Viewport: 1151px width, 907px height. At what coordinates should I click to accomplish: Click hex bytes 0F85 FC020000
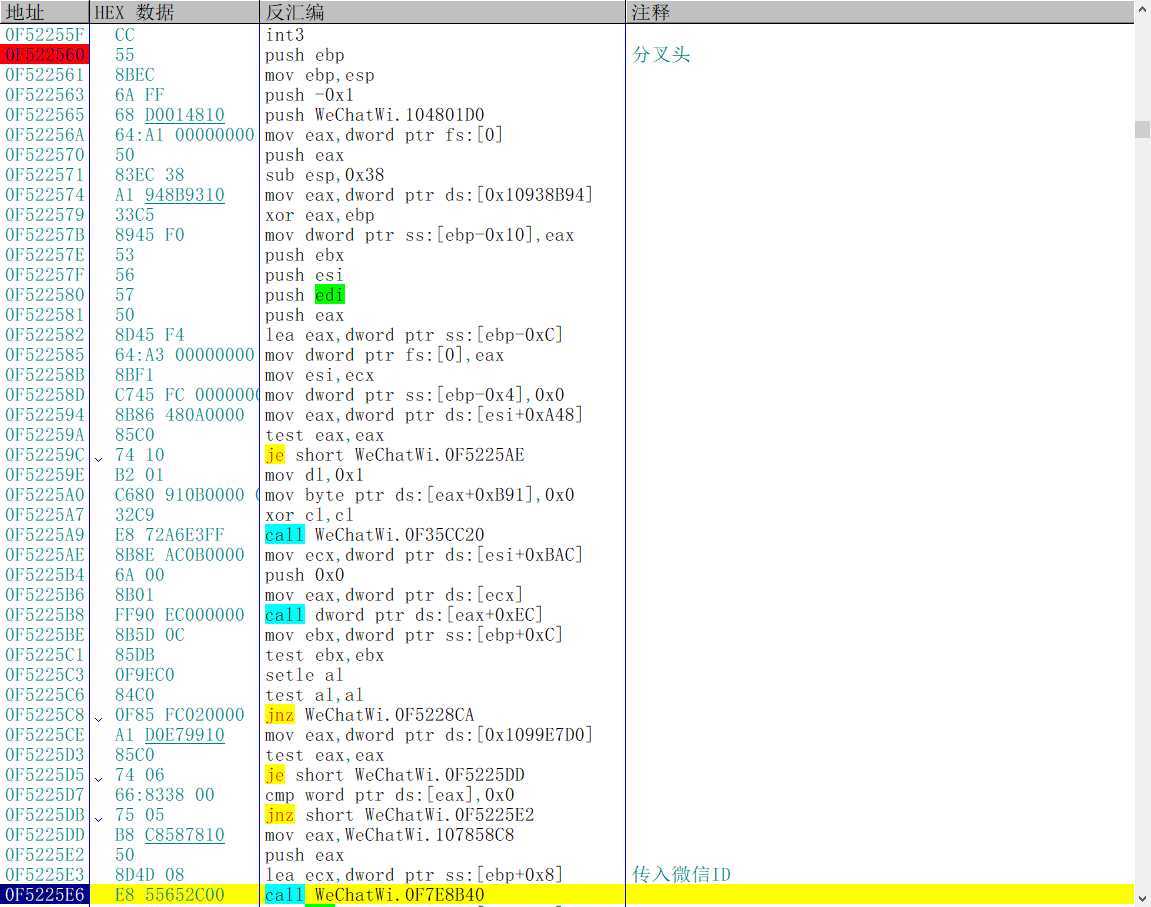(x=179, y=715)
